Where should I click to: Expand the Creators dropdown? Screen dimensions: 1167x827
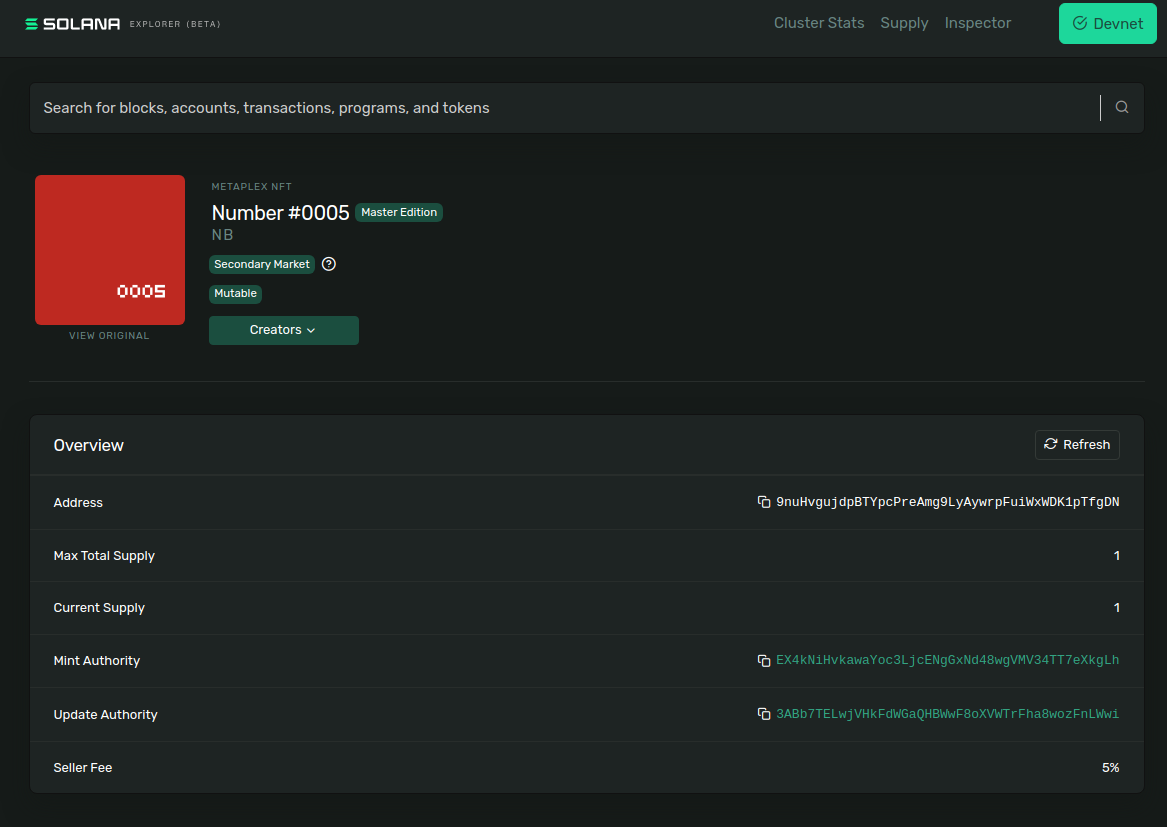tap(284, 330)
